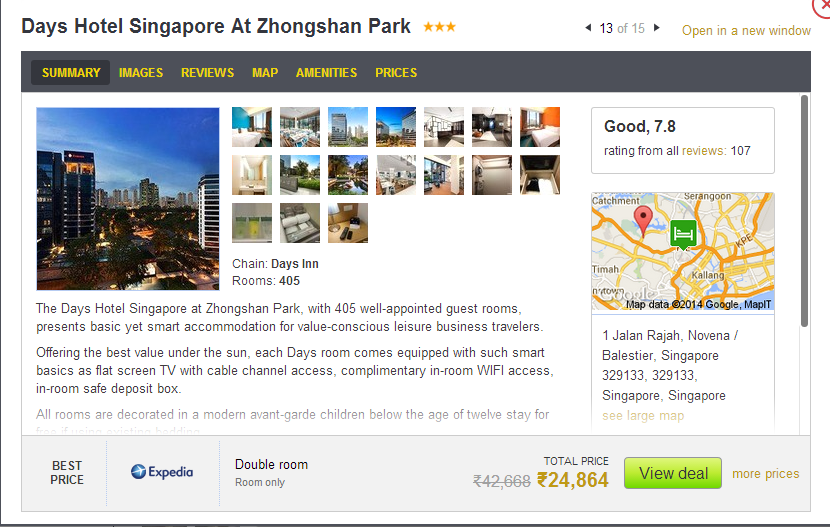Click the Expedia logo

point(162,471)
